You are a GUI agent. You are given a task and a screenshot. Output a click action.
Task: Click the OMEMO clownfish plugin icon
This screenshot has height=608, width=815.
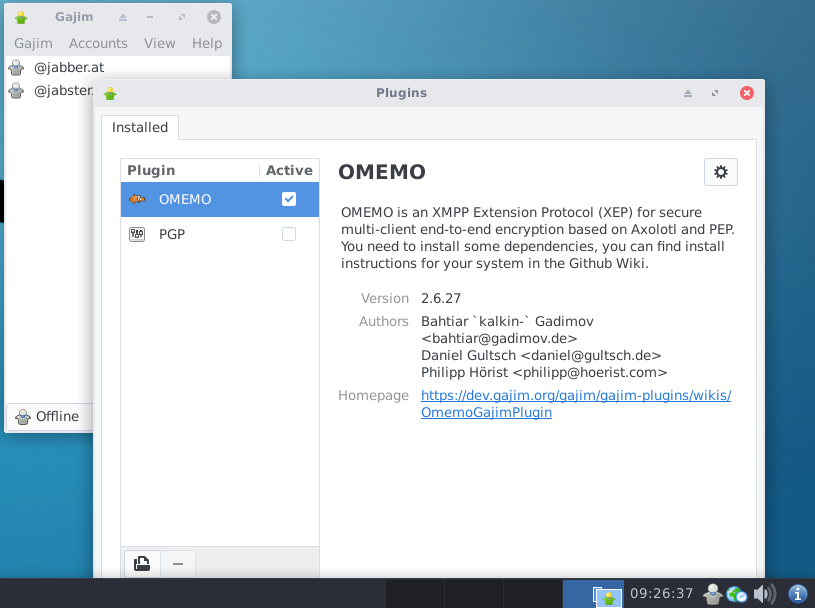pyautogui.click(x=137, y=199)
